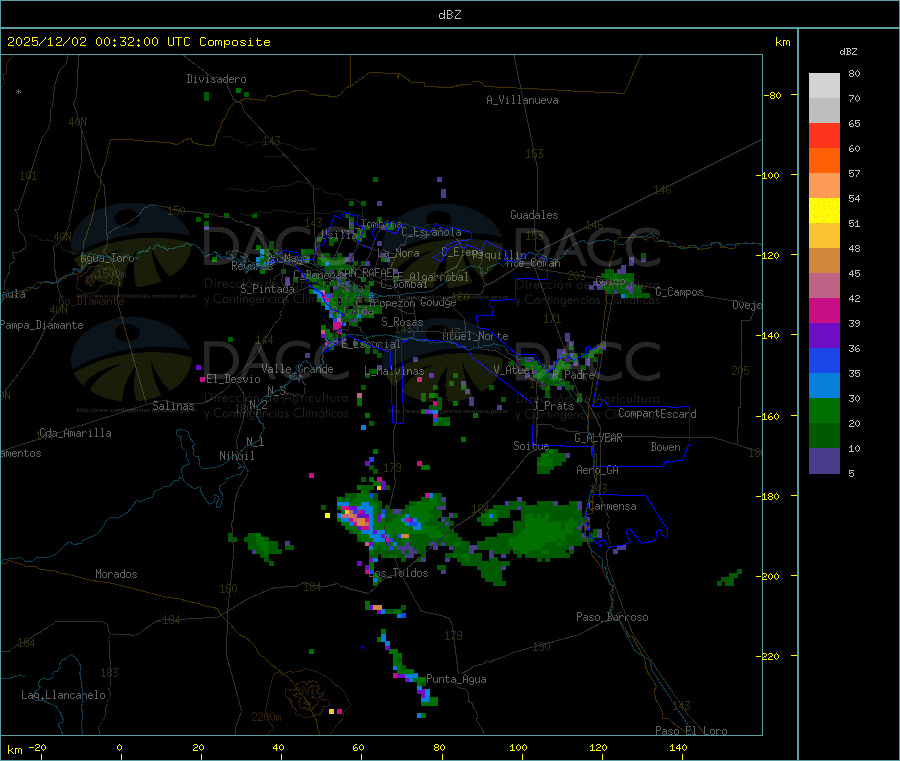Click the bright green 20 dBZ swatch
This screenshot has width=900, height=761.
click(824, 410)
